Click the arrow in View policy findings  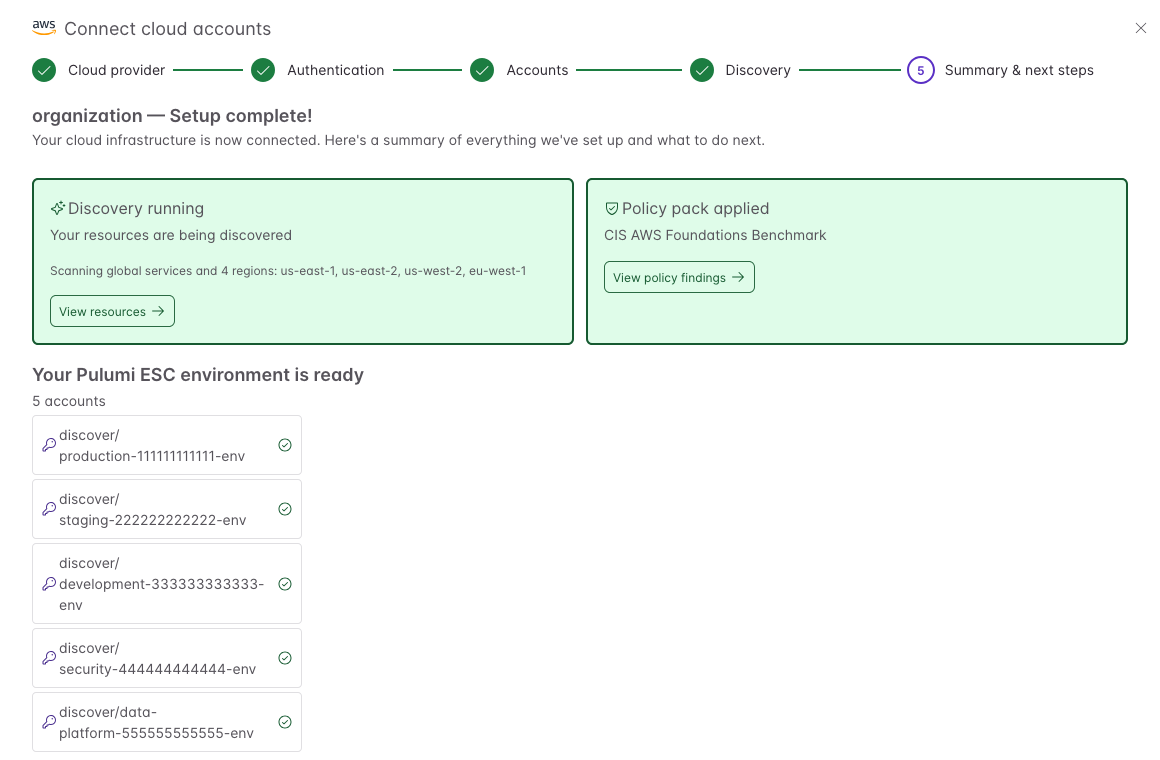coord(738,278)
